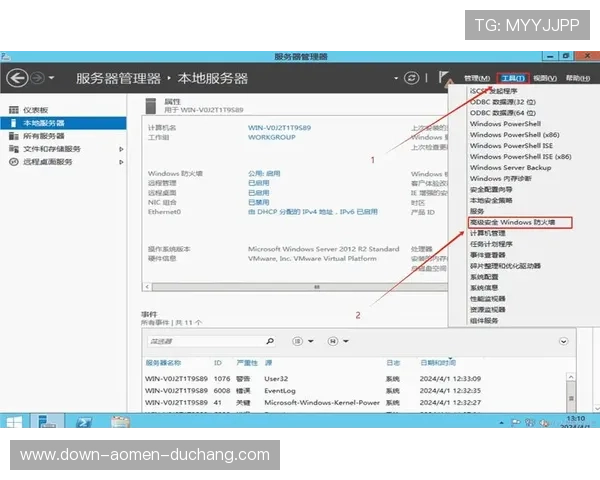Open the 帮助(H) menu
Screen dimensions: 600x480
click(x=578, y=78)
